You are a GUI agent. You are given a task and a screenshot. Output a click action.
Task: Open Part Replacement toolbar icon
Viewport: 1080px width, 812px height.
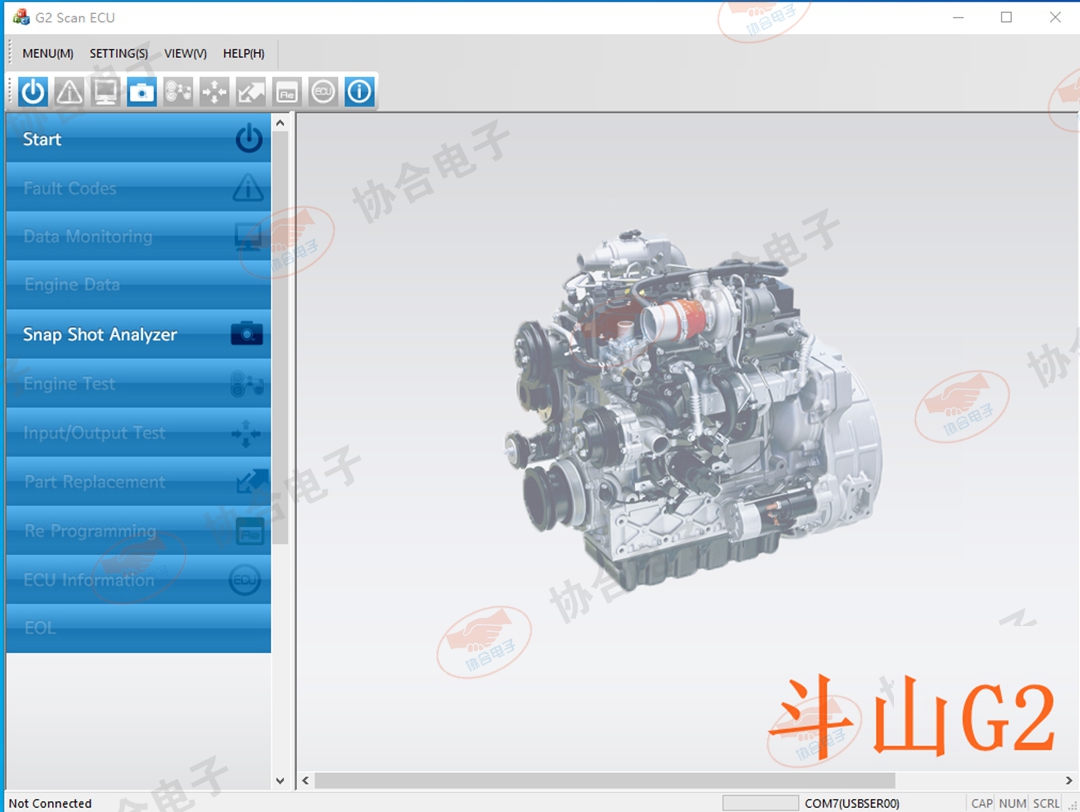[251, 92]
